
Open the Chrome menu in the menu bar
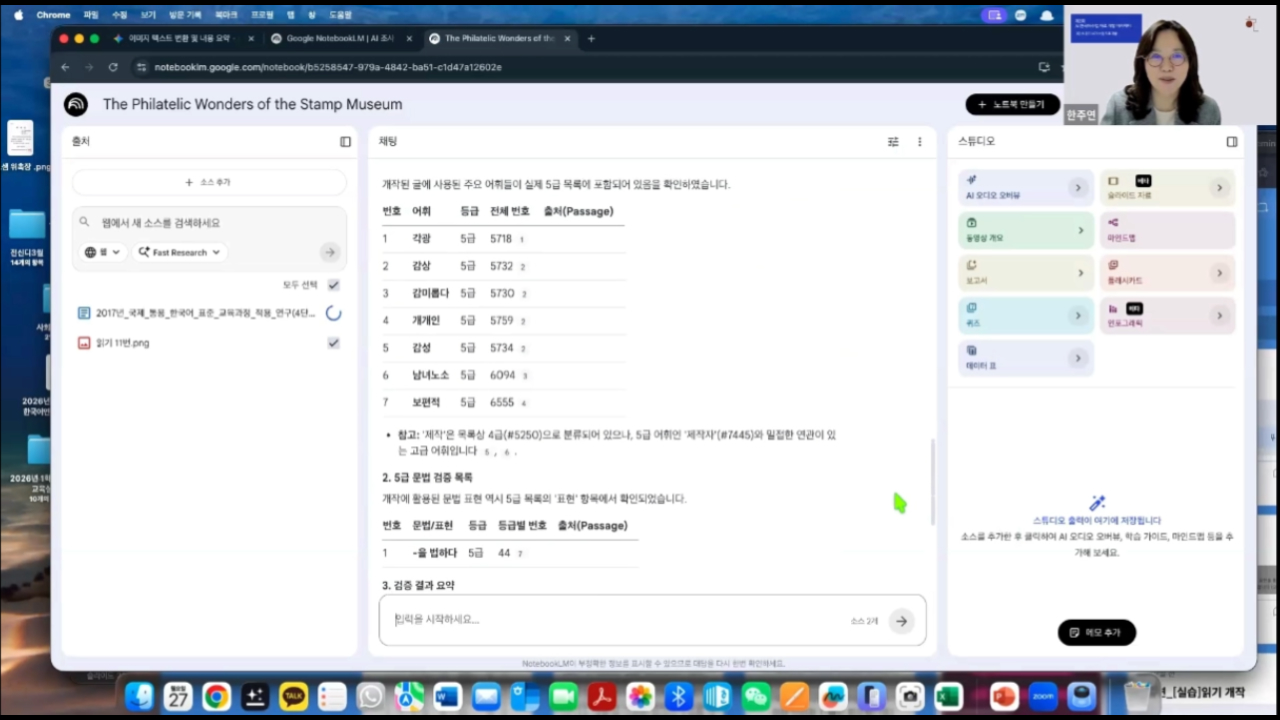click(x=53, y=15)
